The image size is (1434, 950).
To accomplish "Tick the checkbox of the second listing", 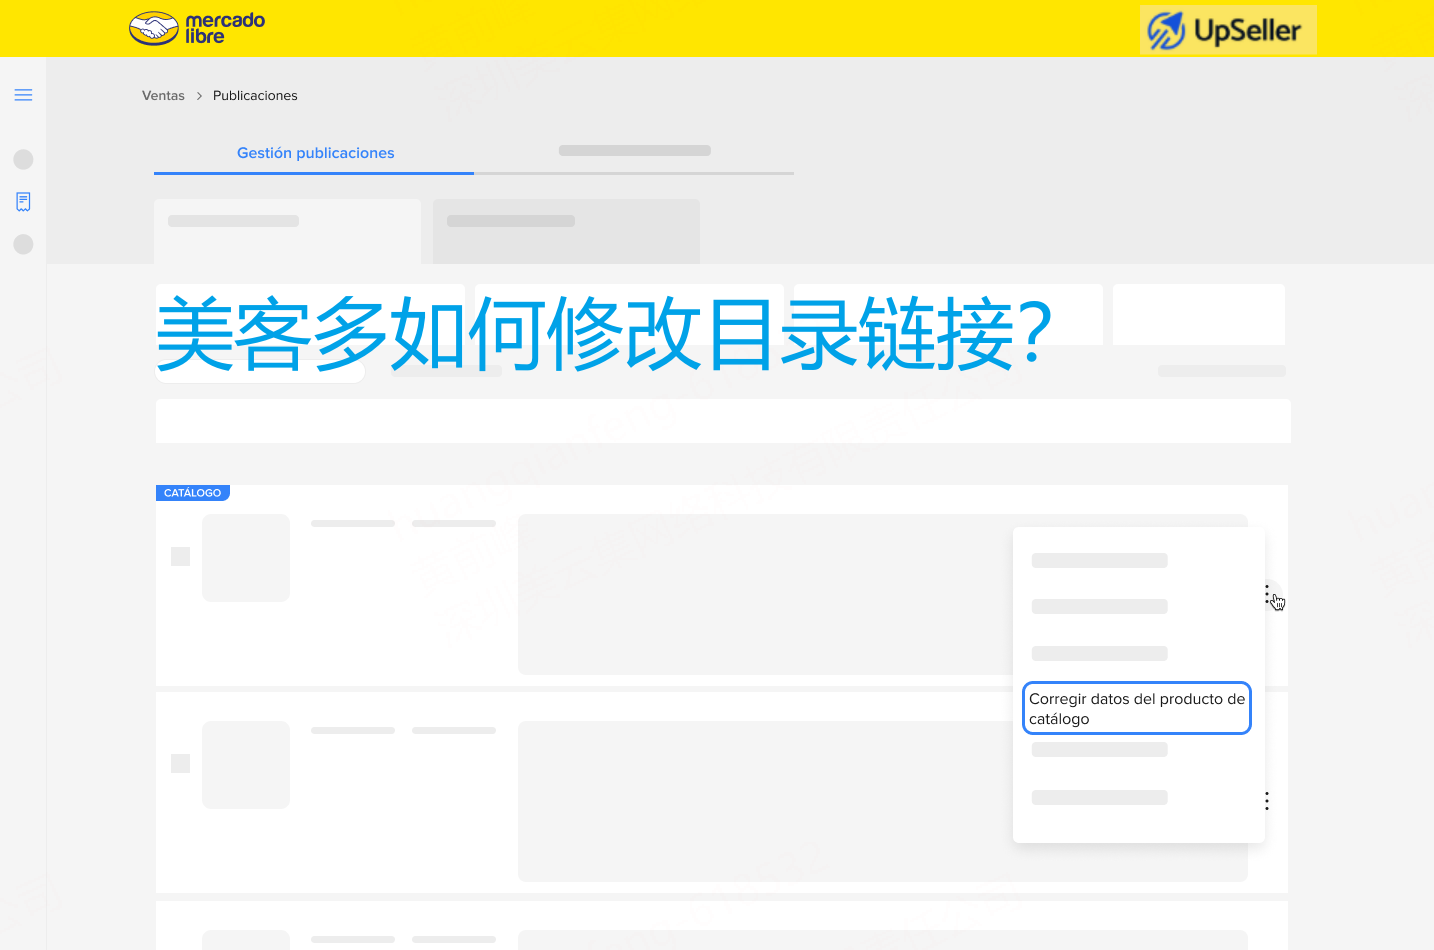I will [180, 763].
